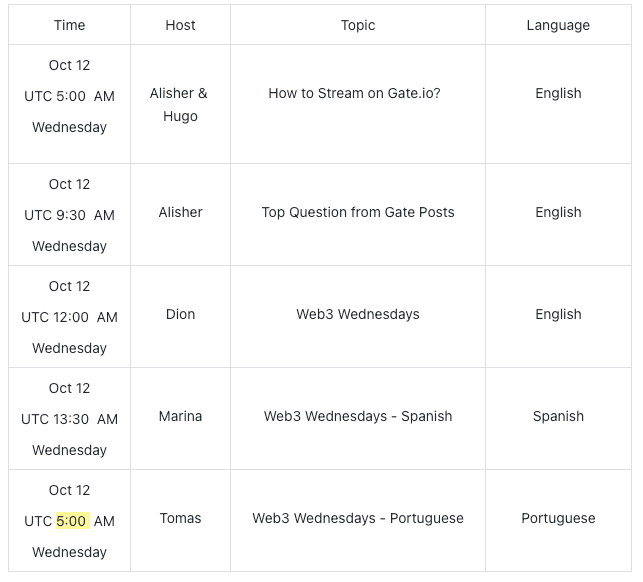This screenshot has width=643, height=582.
Task: Click the UTC 9:30 AM time entry
Action: [69, 215]
